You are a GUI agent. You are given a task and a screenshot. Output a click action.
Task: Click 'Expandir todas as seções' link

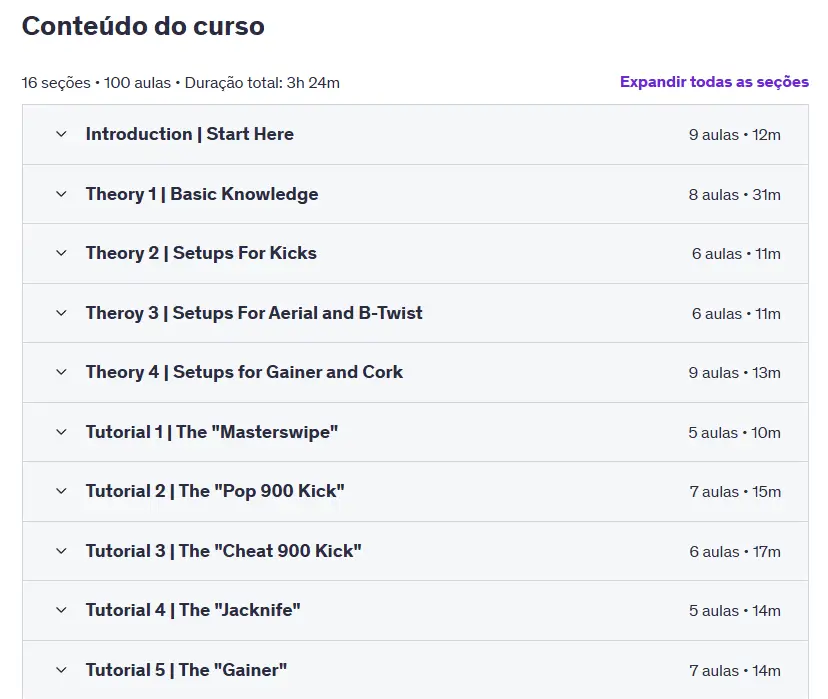(714, 82)
